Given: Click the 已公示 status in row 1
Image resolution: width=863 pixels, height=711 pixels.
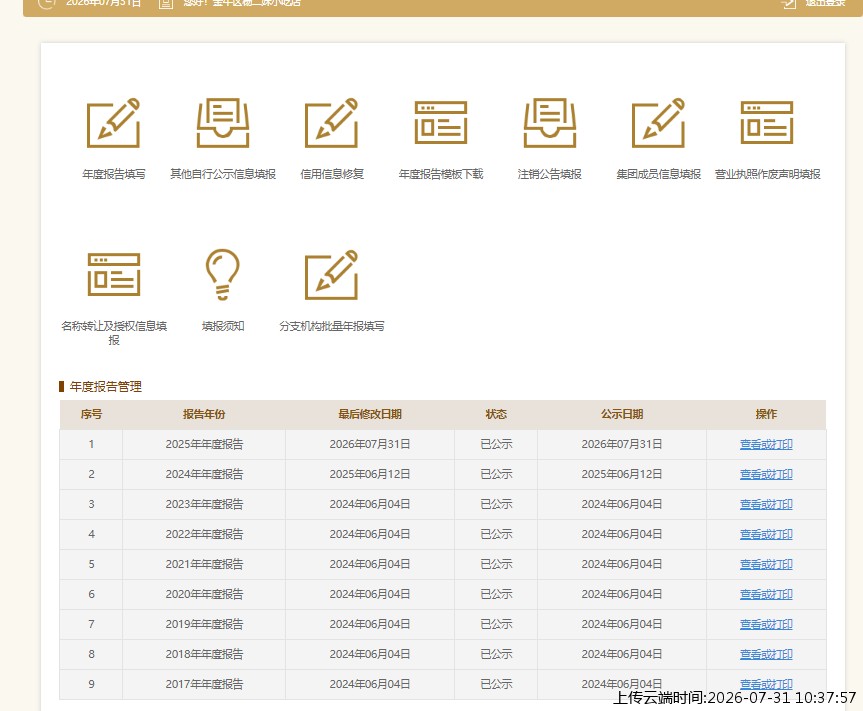Looking at the screenshot, I should click(496, 444).
